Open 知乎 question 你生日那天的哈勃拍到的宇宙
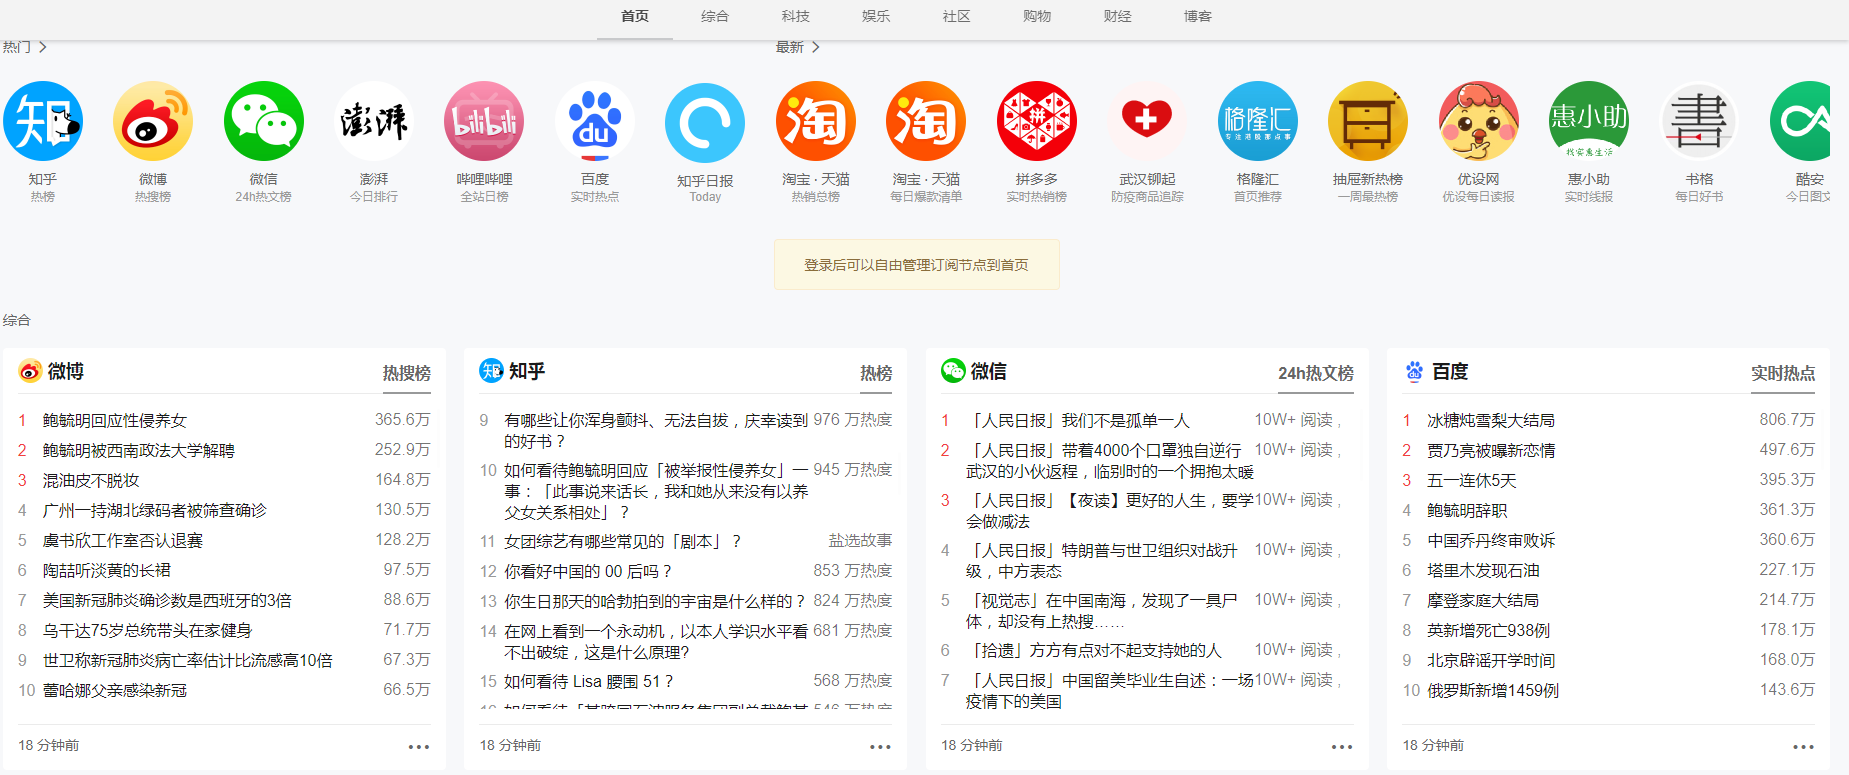This screenshot has height=775, width=1849. (654, 601)
